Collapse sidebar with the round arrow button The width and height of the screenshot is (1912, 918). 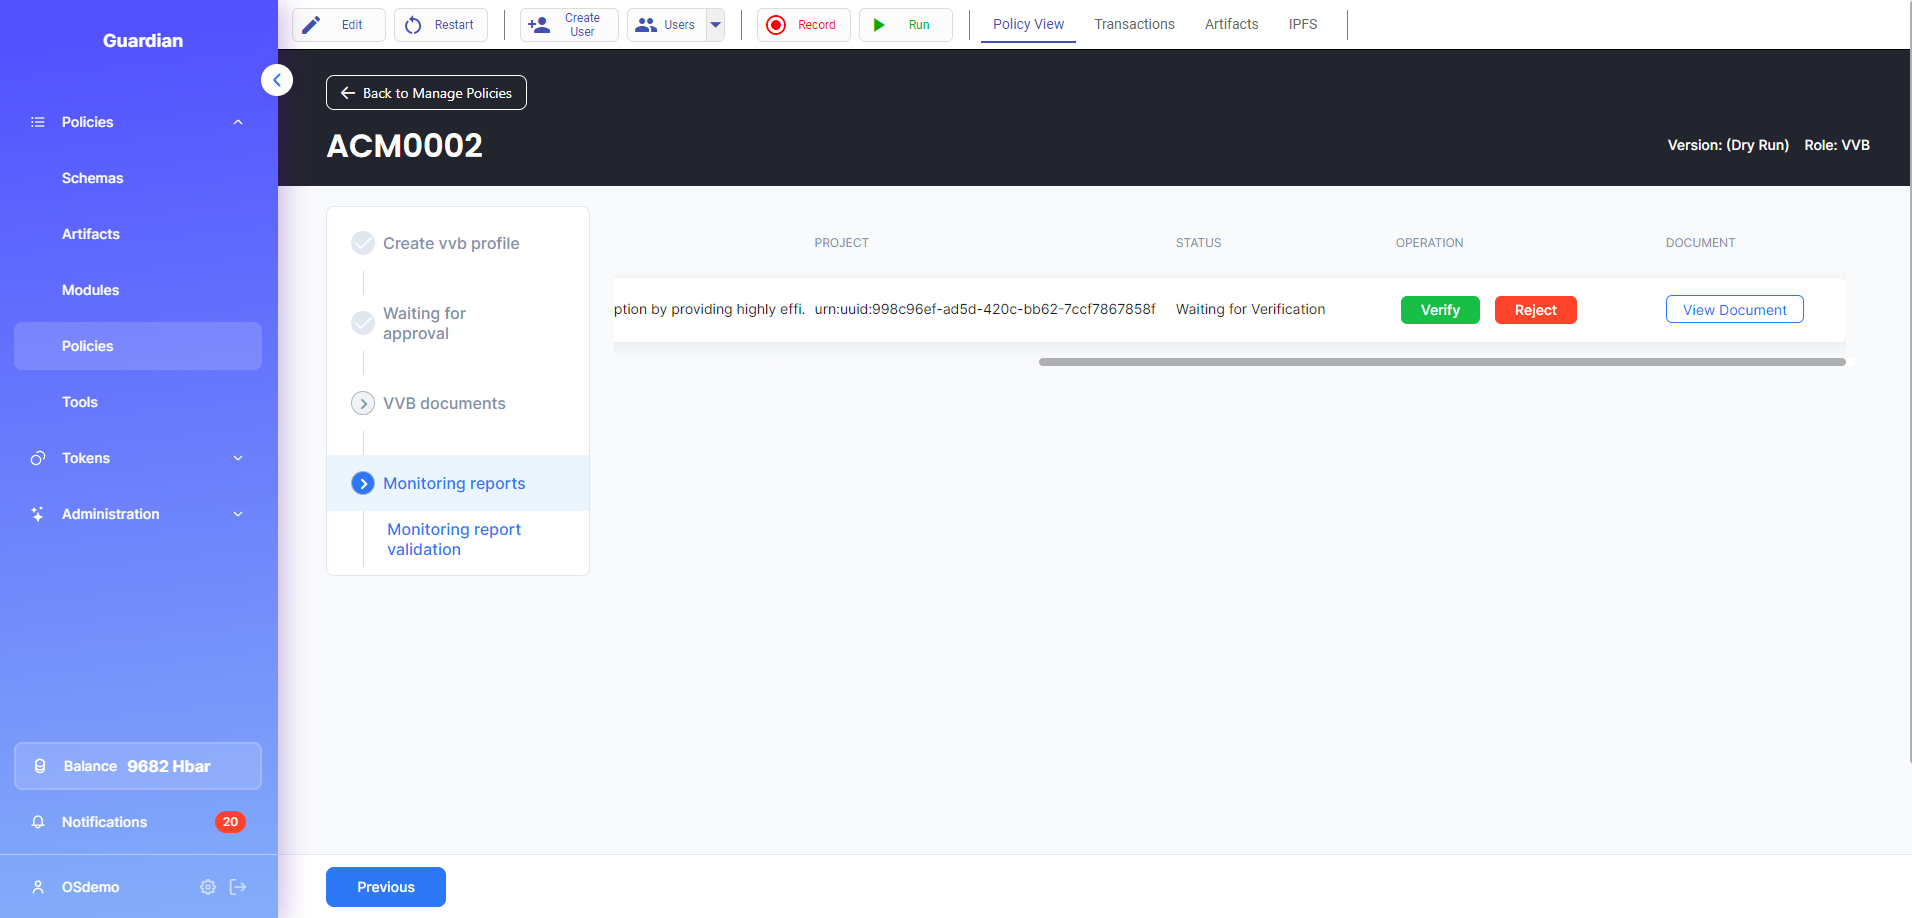[277, 80]
